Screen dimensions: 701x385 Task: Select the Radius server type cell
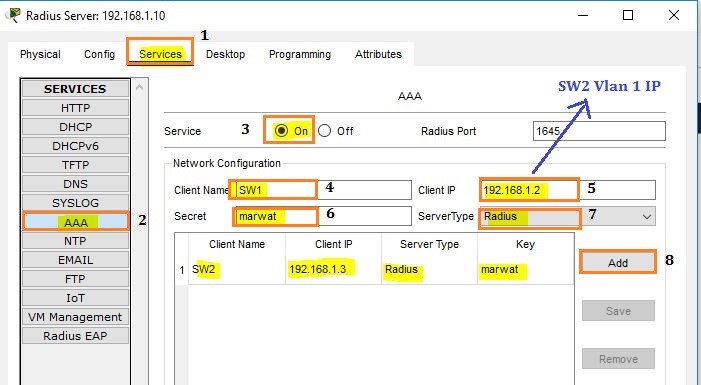click(x=429, y=270)
